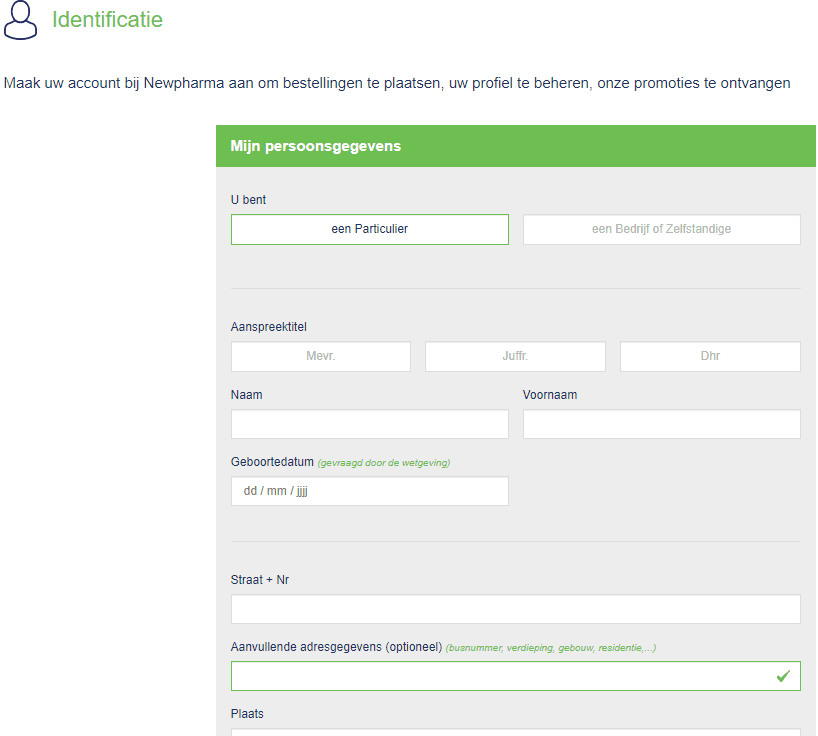
Task: Focus the Naam input field
Action: point(369,424)
